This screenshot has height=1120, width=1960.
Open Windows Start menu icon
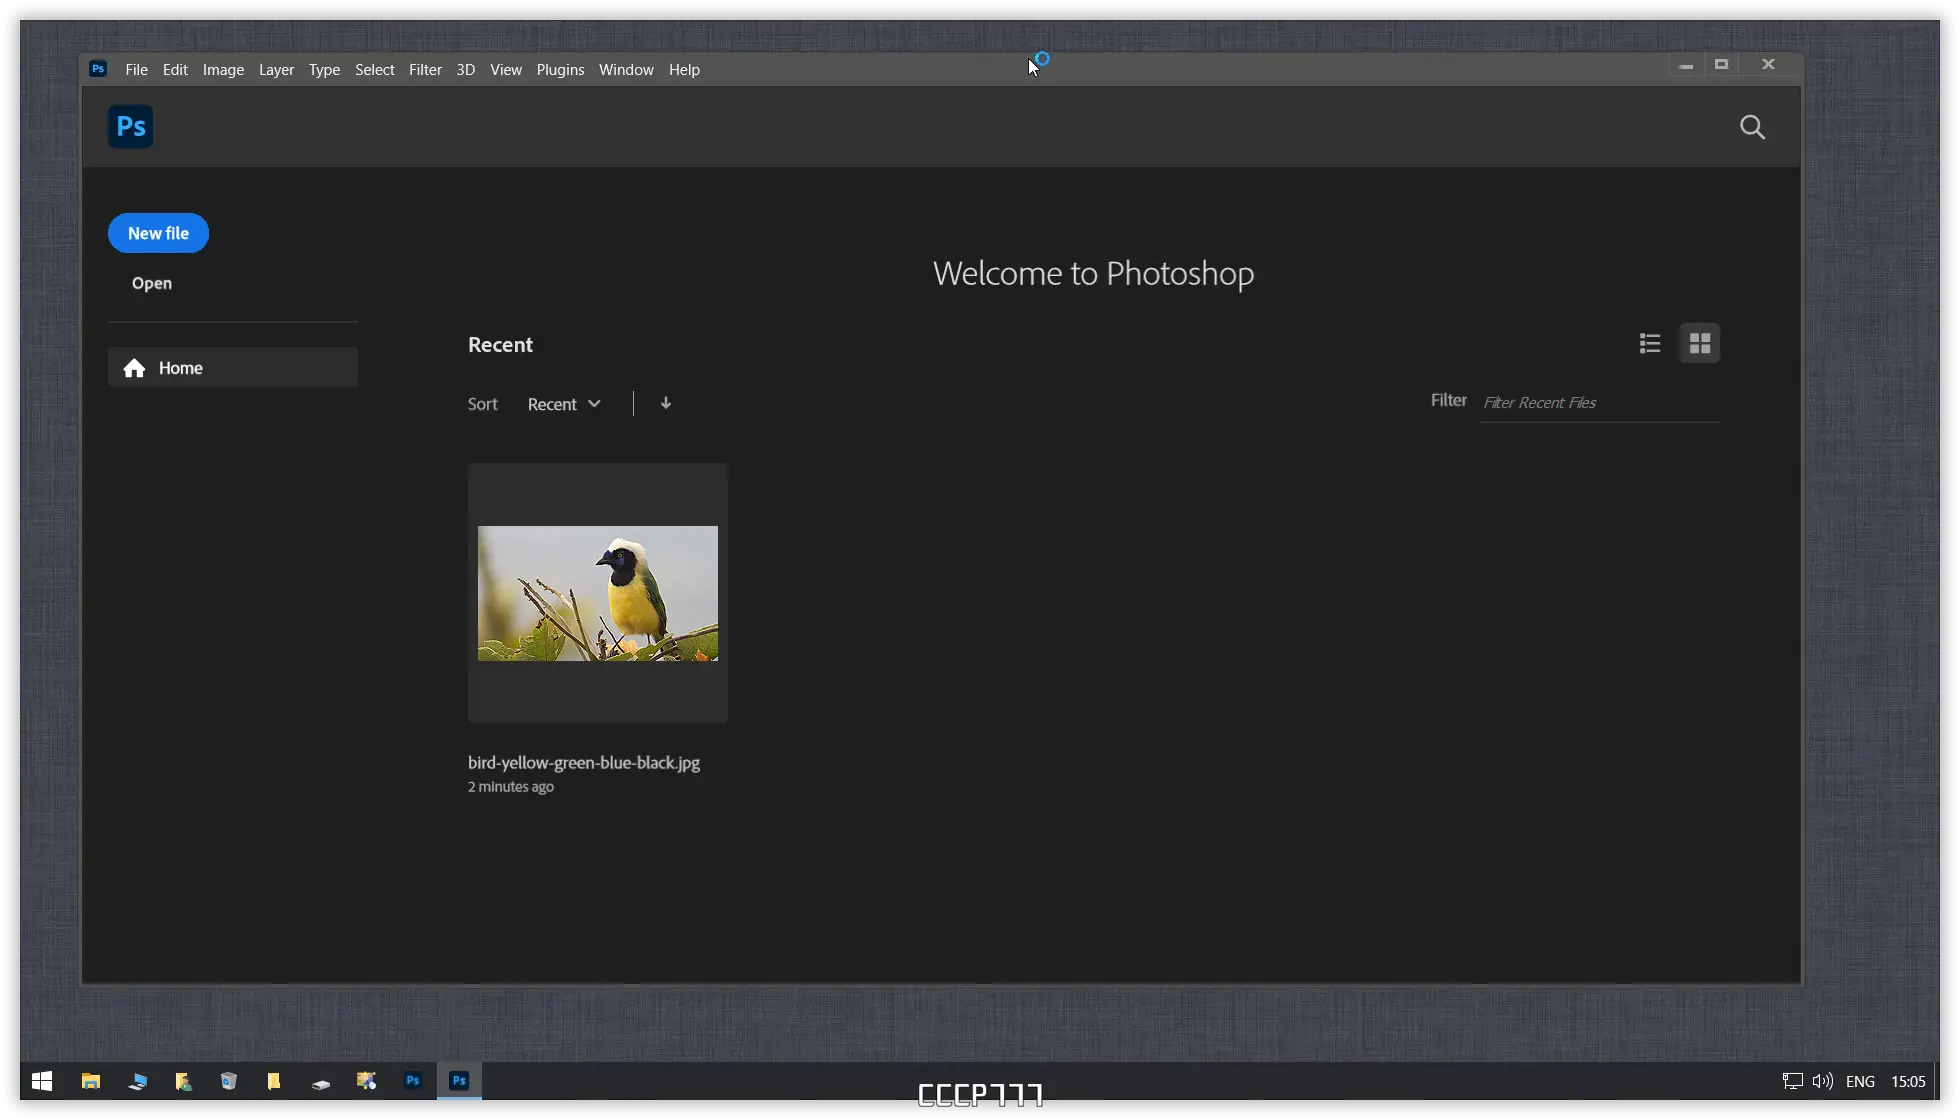pyautogui.click(x=42, y=1081)
